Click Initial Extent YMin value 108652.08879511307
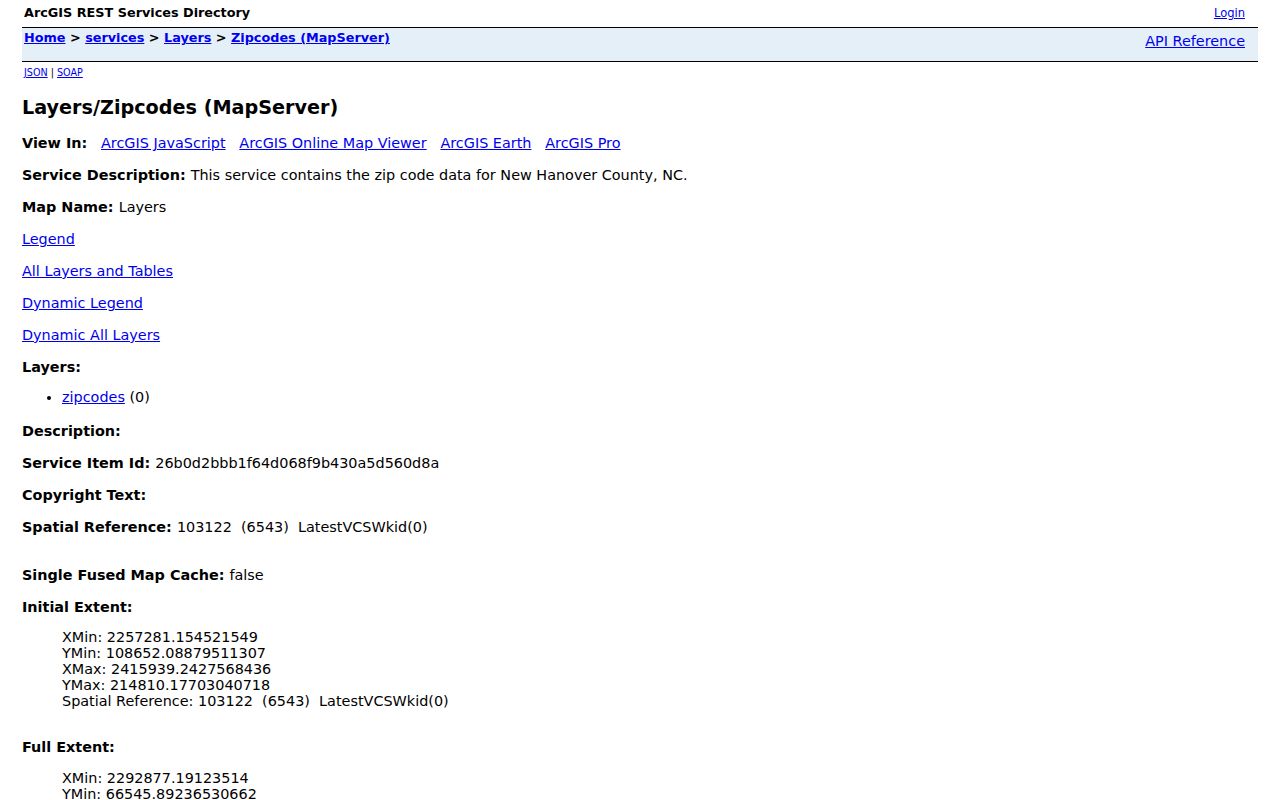Viewport: 1280px width, 800px height. tap(186, 653)
